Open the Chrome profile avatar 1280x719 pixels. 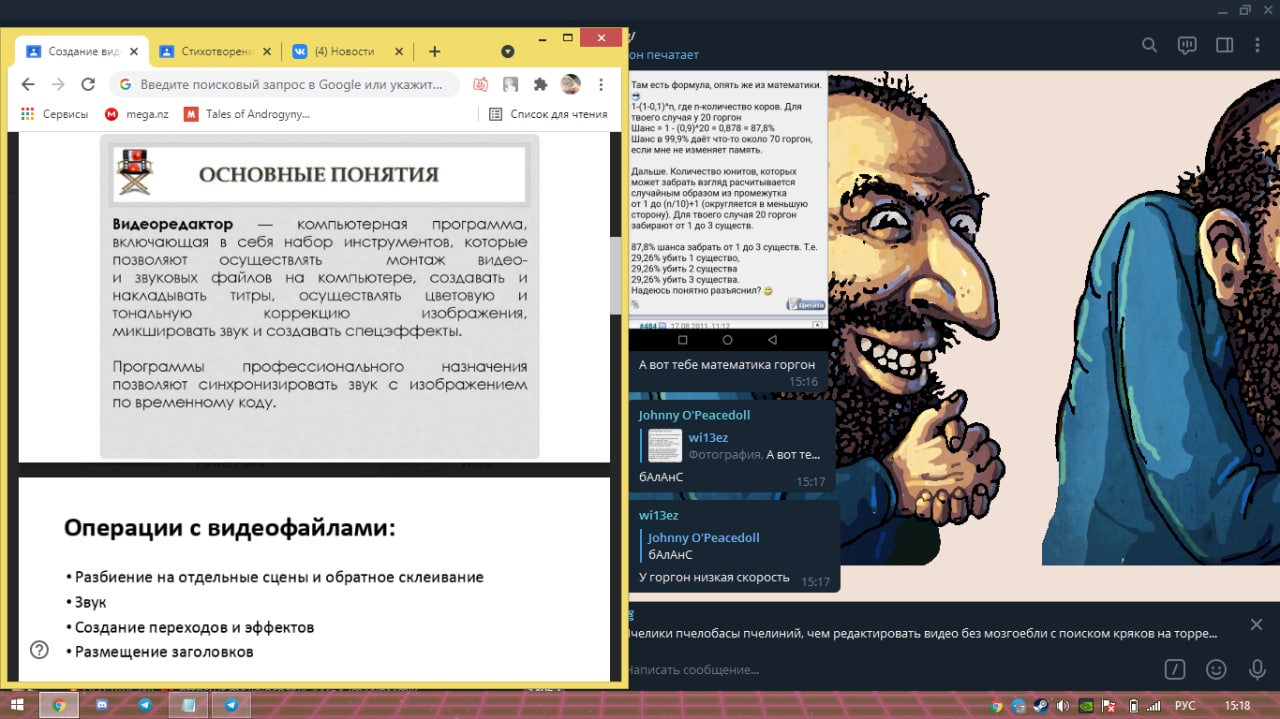point(570,85)
